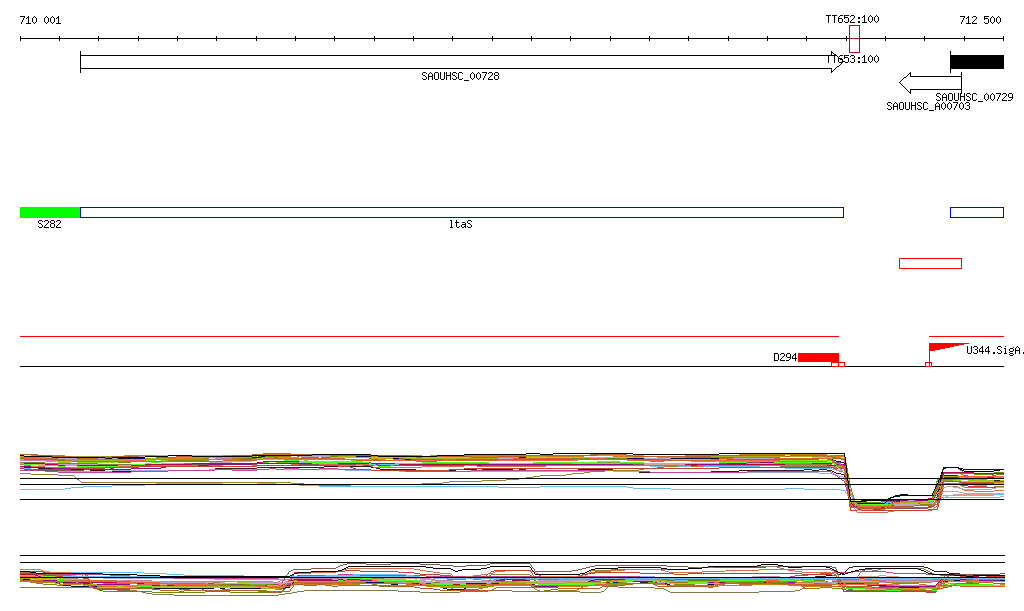This screenshot has width=1024, height=611.
Task: Click the SAOUHSC_00728 gene arrow
Action: click(460, 62)
